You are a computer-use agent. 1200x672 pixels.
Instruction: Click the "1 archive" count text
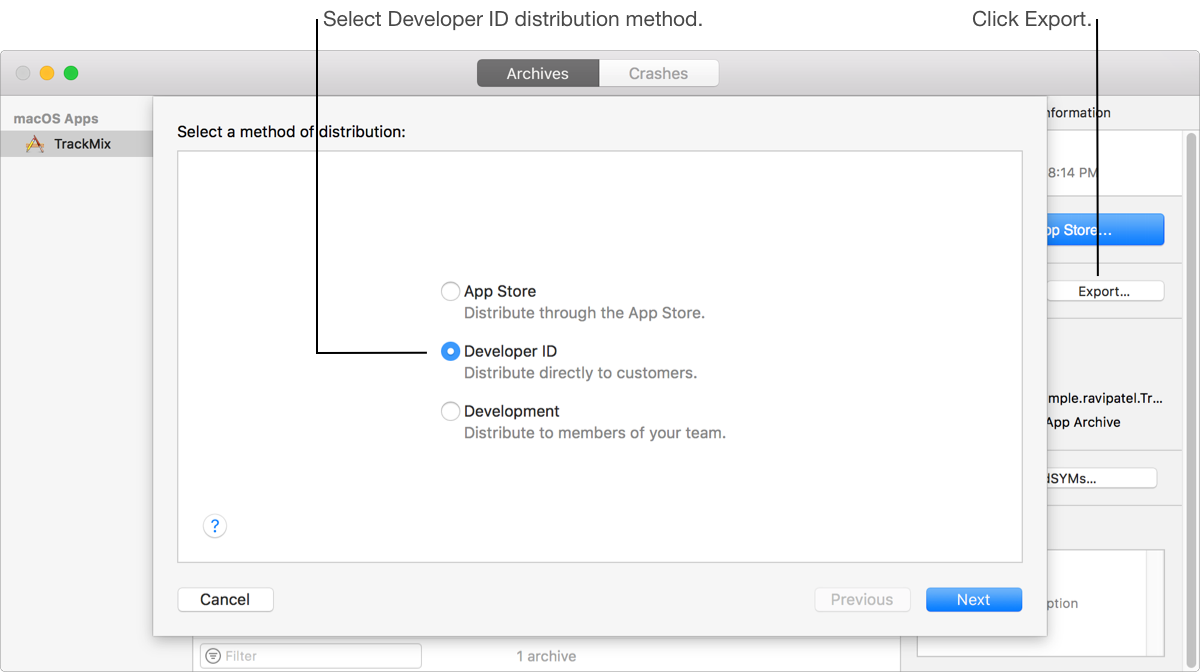(x=546, y=656)
